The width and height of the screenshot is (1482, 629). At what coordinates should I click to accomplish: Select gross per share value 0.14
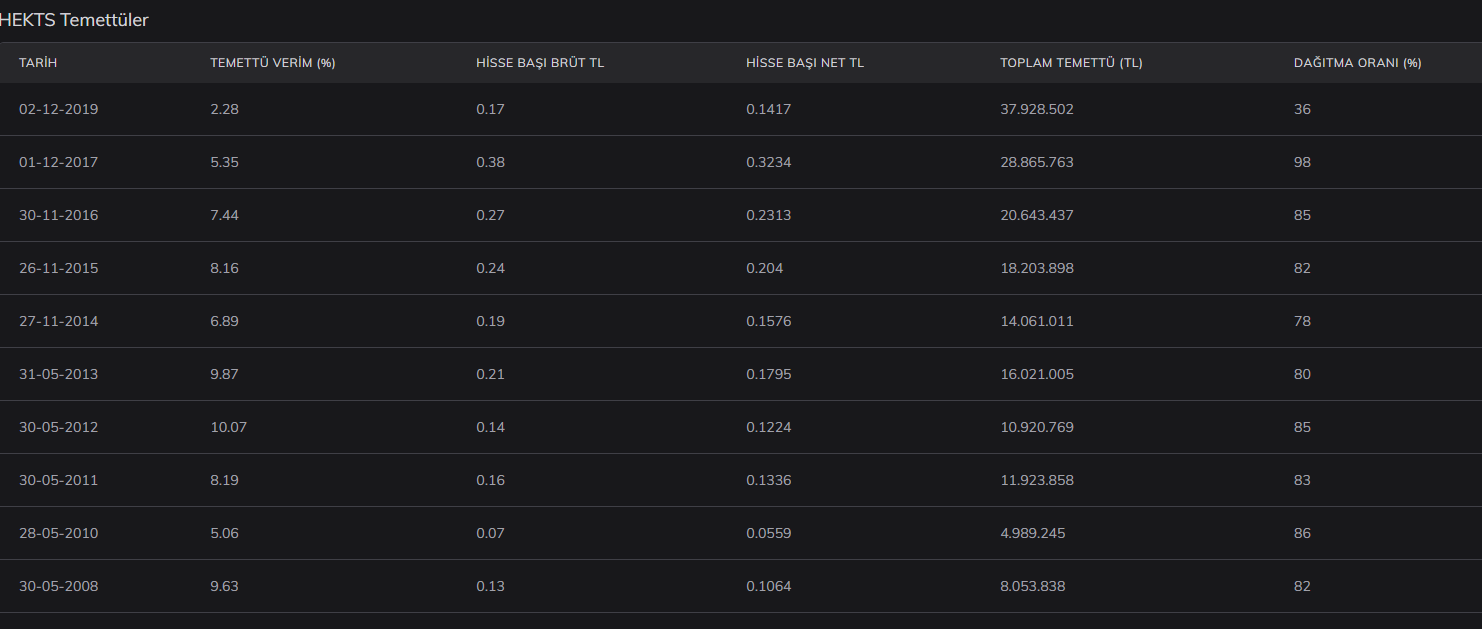click(490, 427)
